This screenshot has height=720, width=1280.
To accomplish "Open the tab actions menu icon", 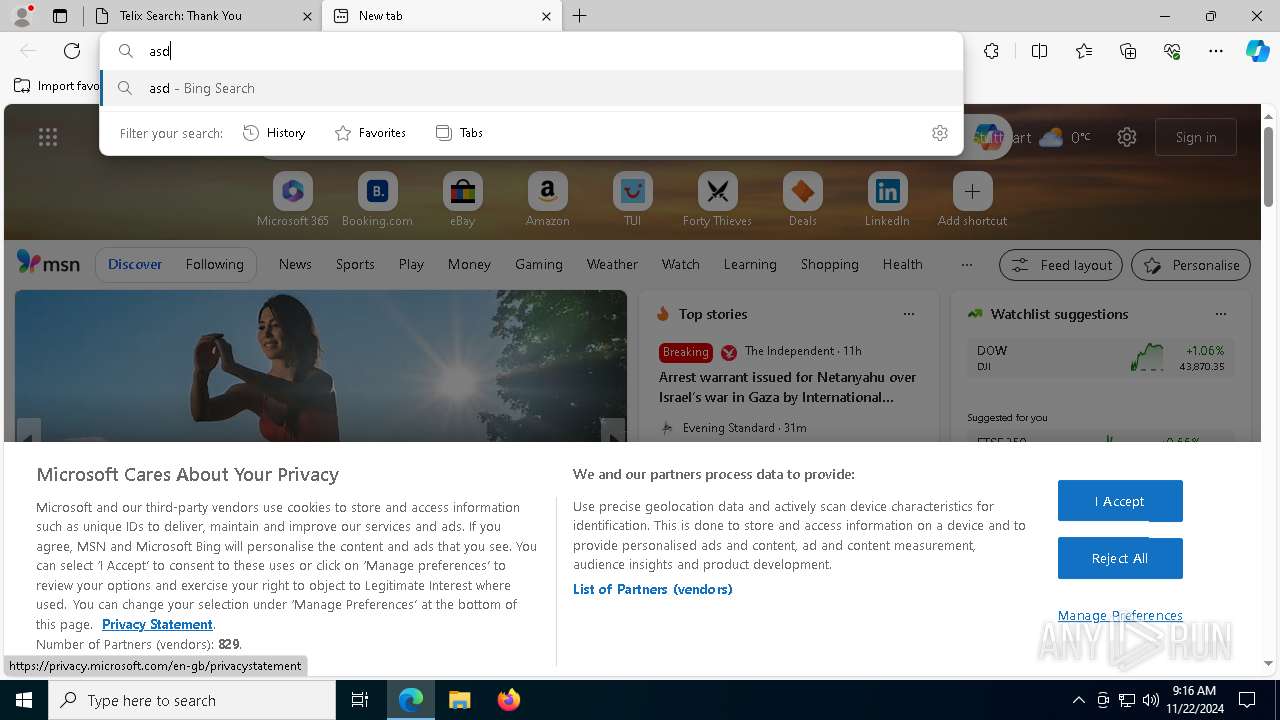I will point(60,16).
